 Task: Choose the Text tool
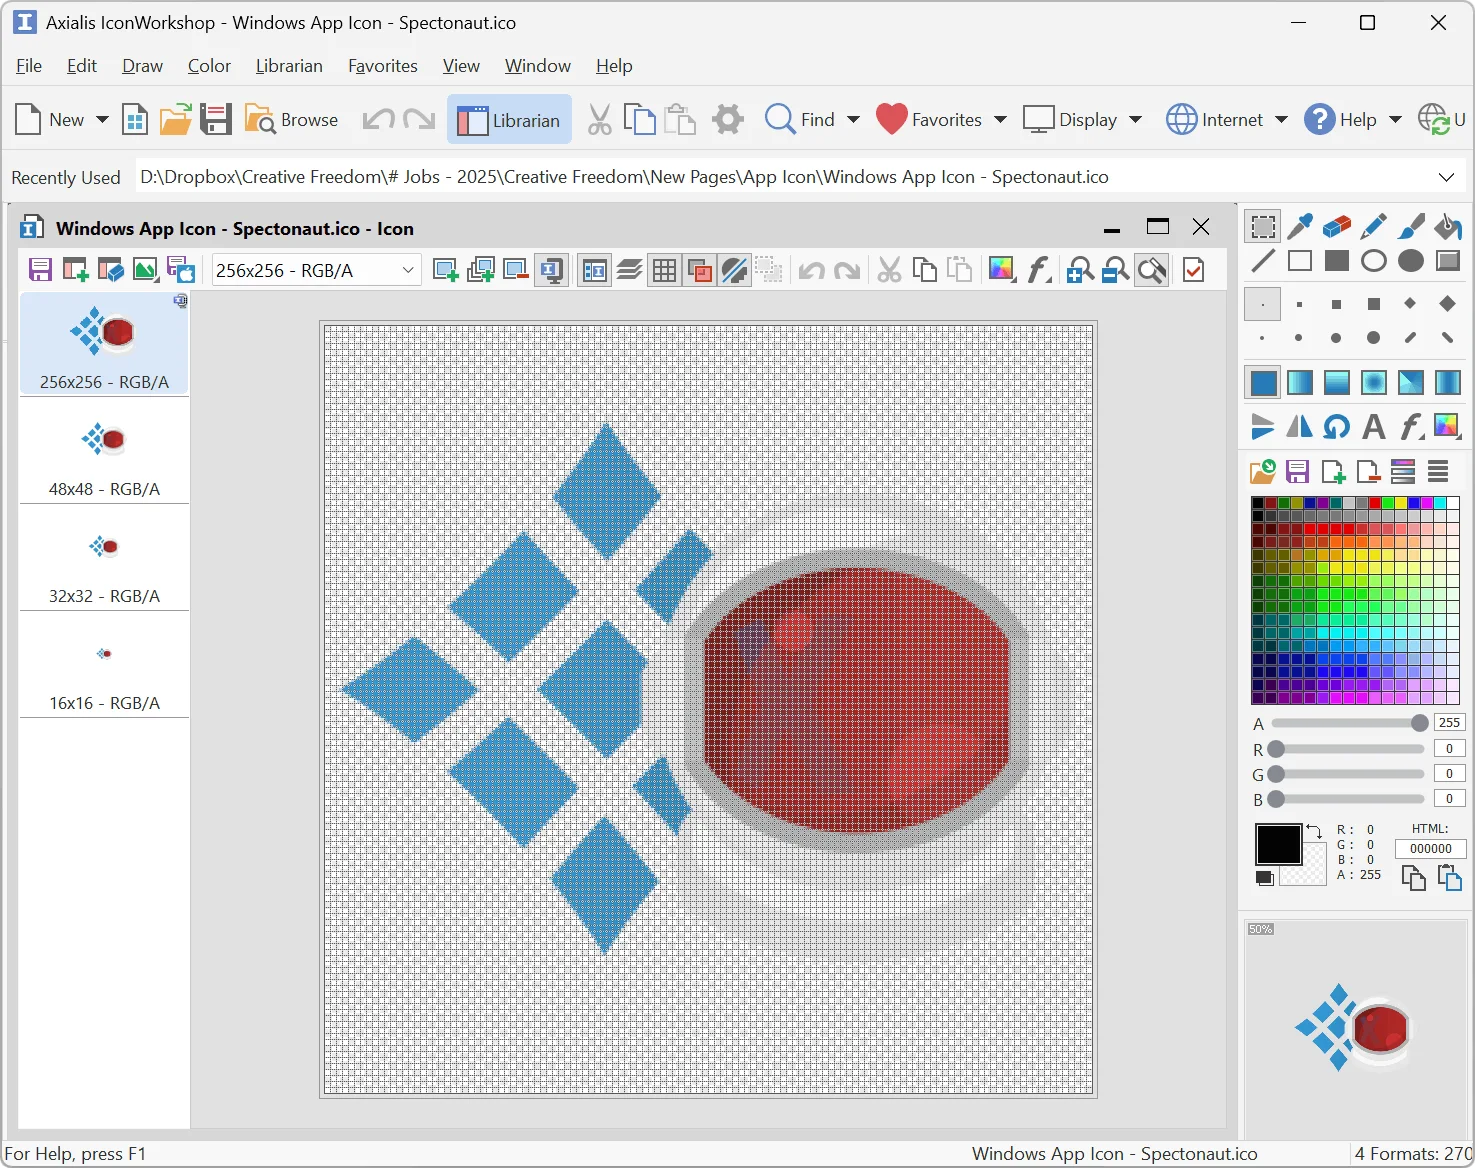[x=1373, y=427]
